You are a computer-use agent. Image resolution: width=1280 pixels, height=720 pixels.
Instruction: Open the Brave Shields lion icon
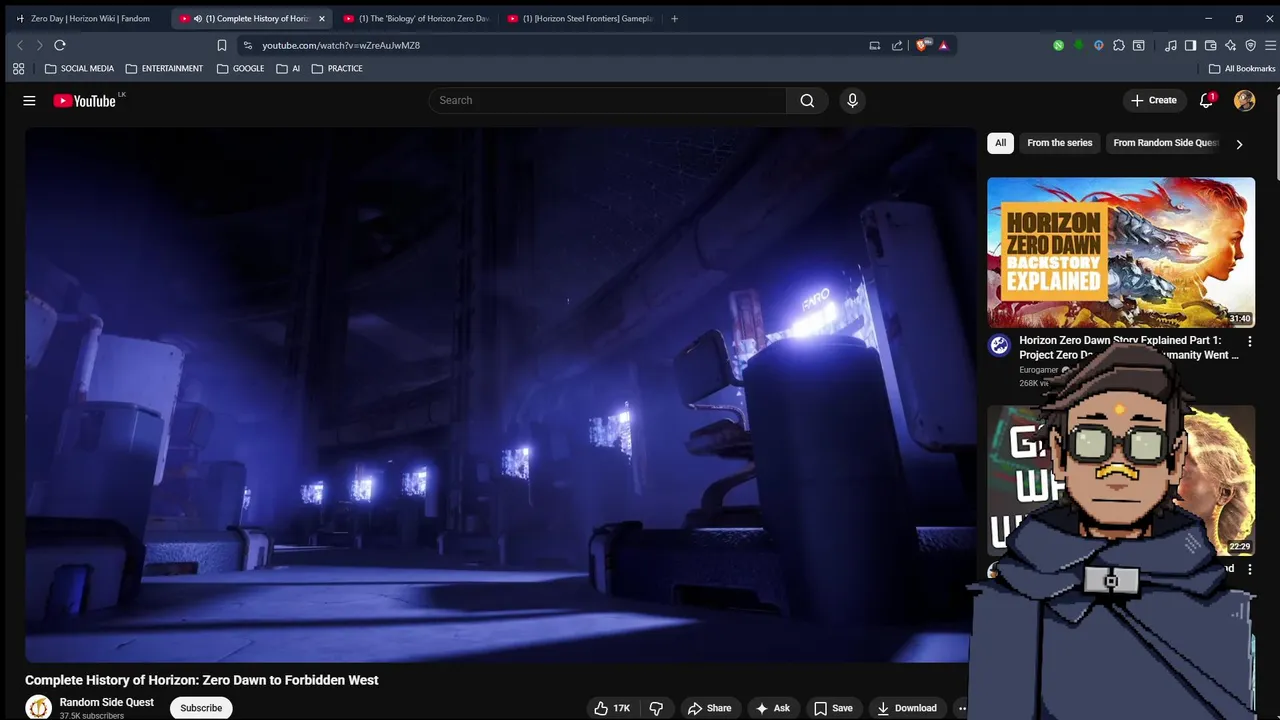923,45
